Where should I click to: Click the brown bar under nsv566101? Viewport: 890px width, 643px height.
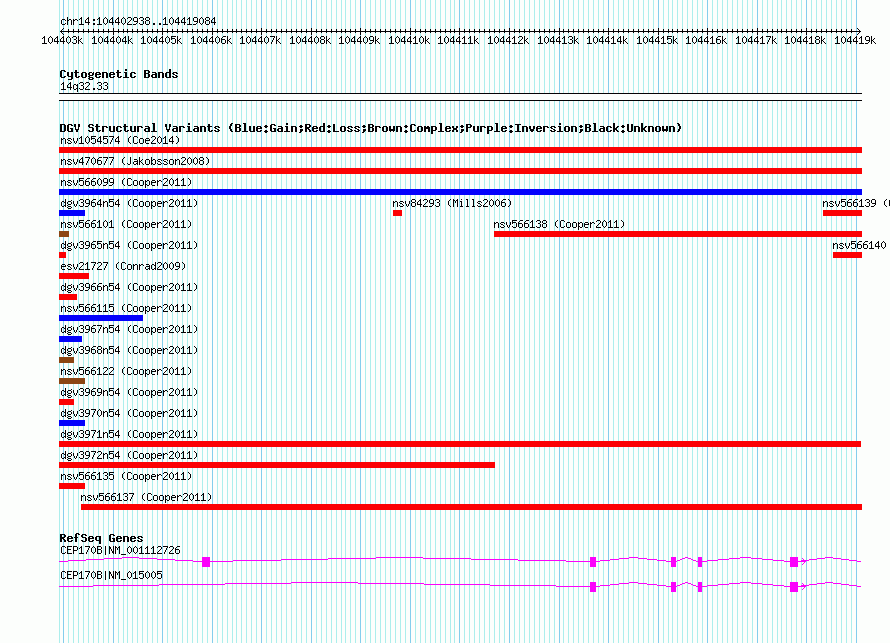point(64,234)
